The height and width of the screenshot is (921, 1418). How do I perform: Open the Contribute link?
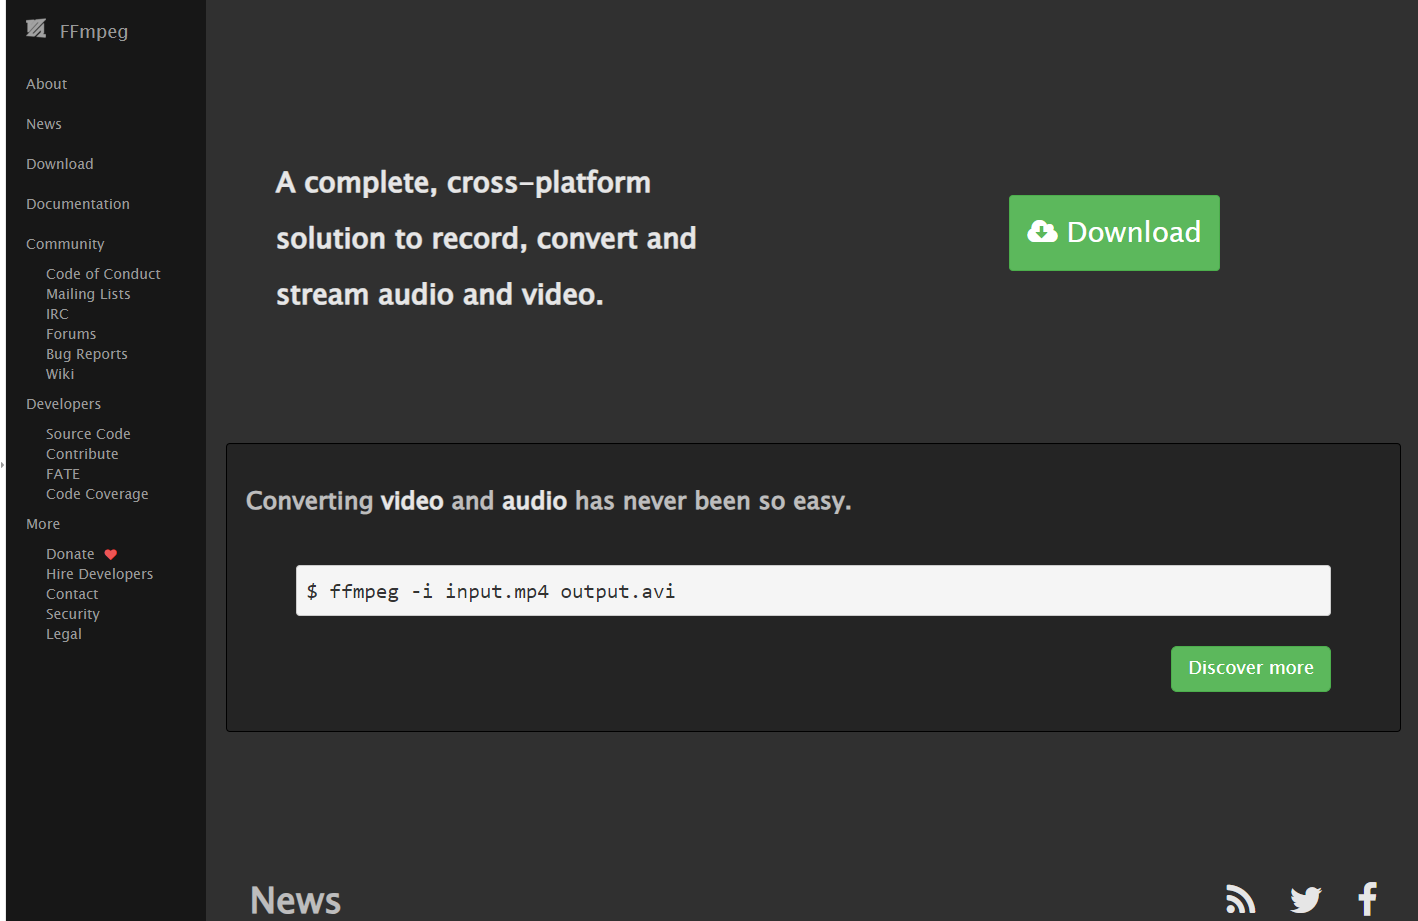click(x=82, y=454)
